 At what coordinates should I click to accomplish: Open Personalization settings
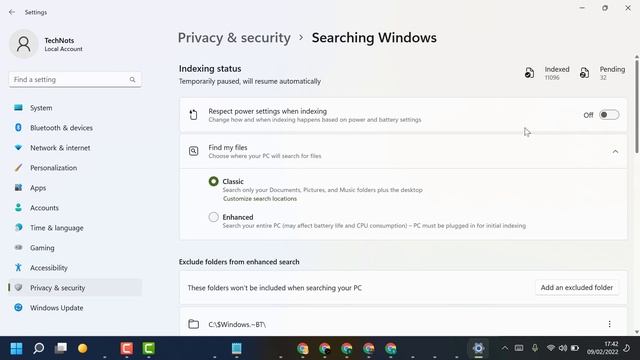click(x=75, y=168)
